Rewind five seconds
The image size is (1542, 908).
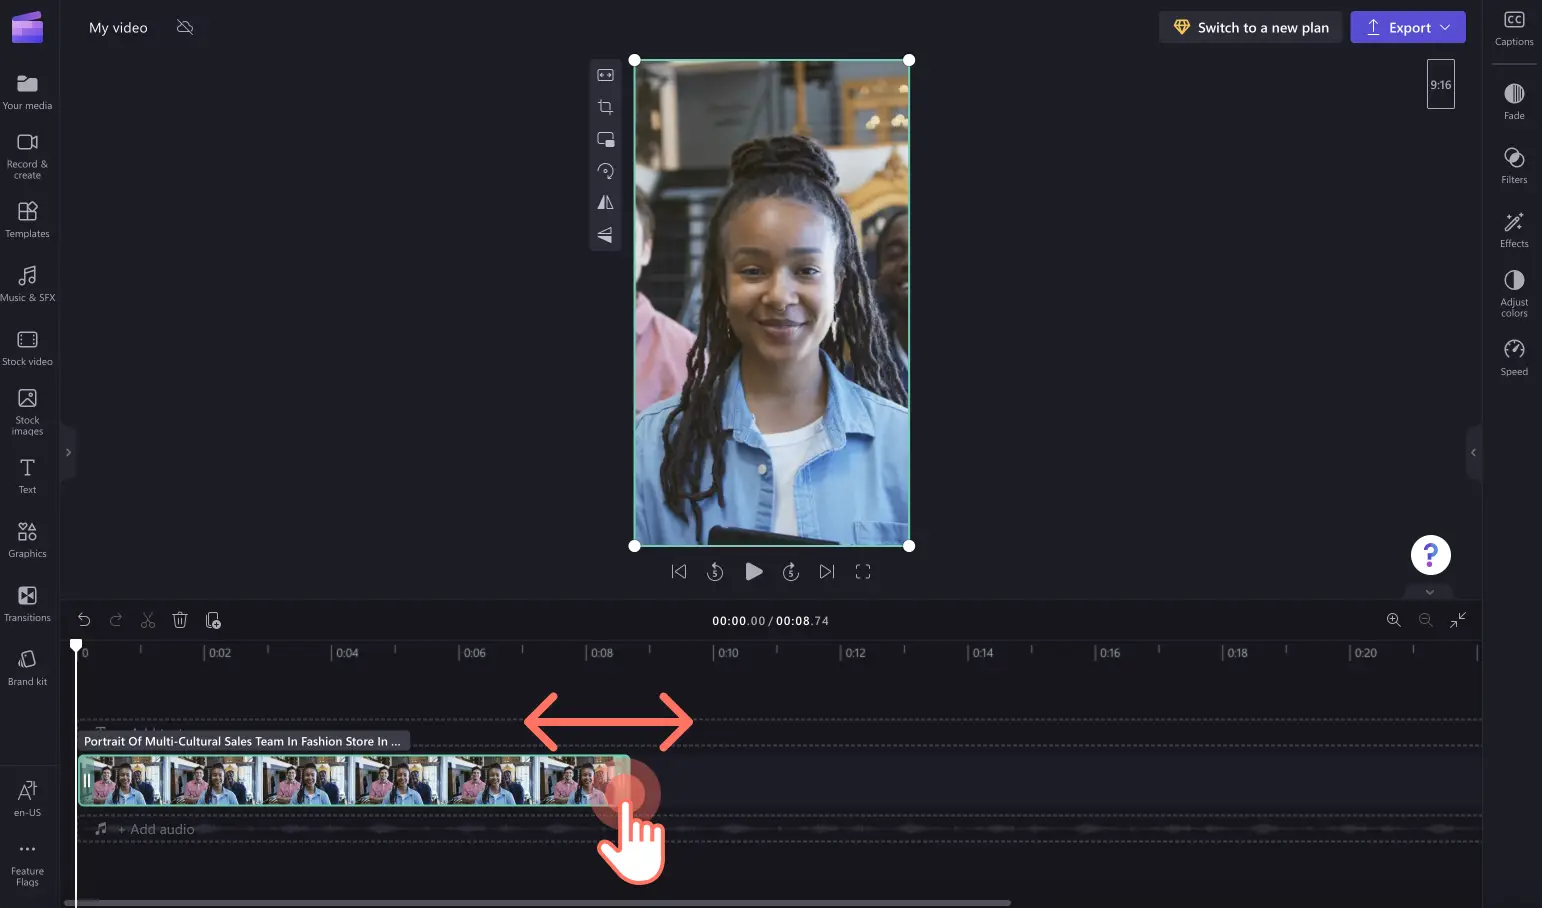715,572
